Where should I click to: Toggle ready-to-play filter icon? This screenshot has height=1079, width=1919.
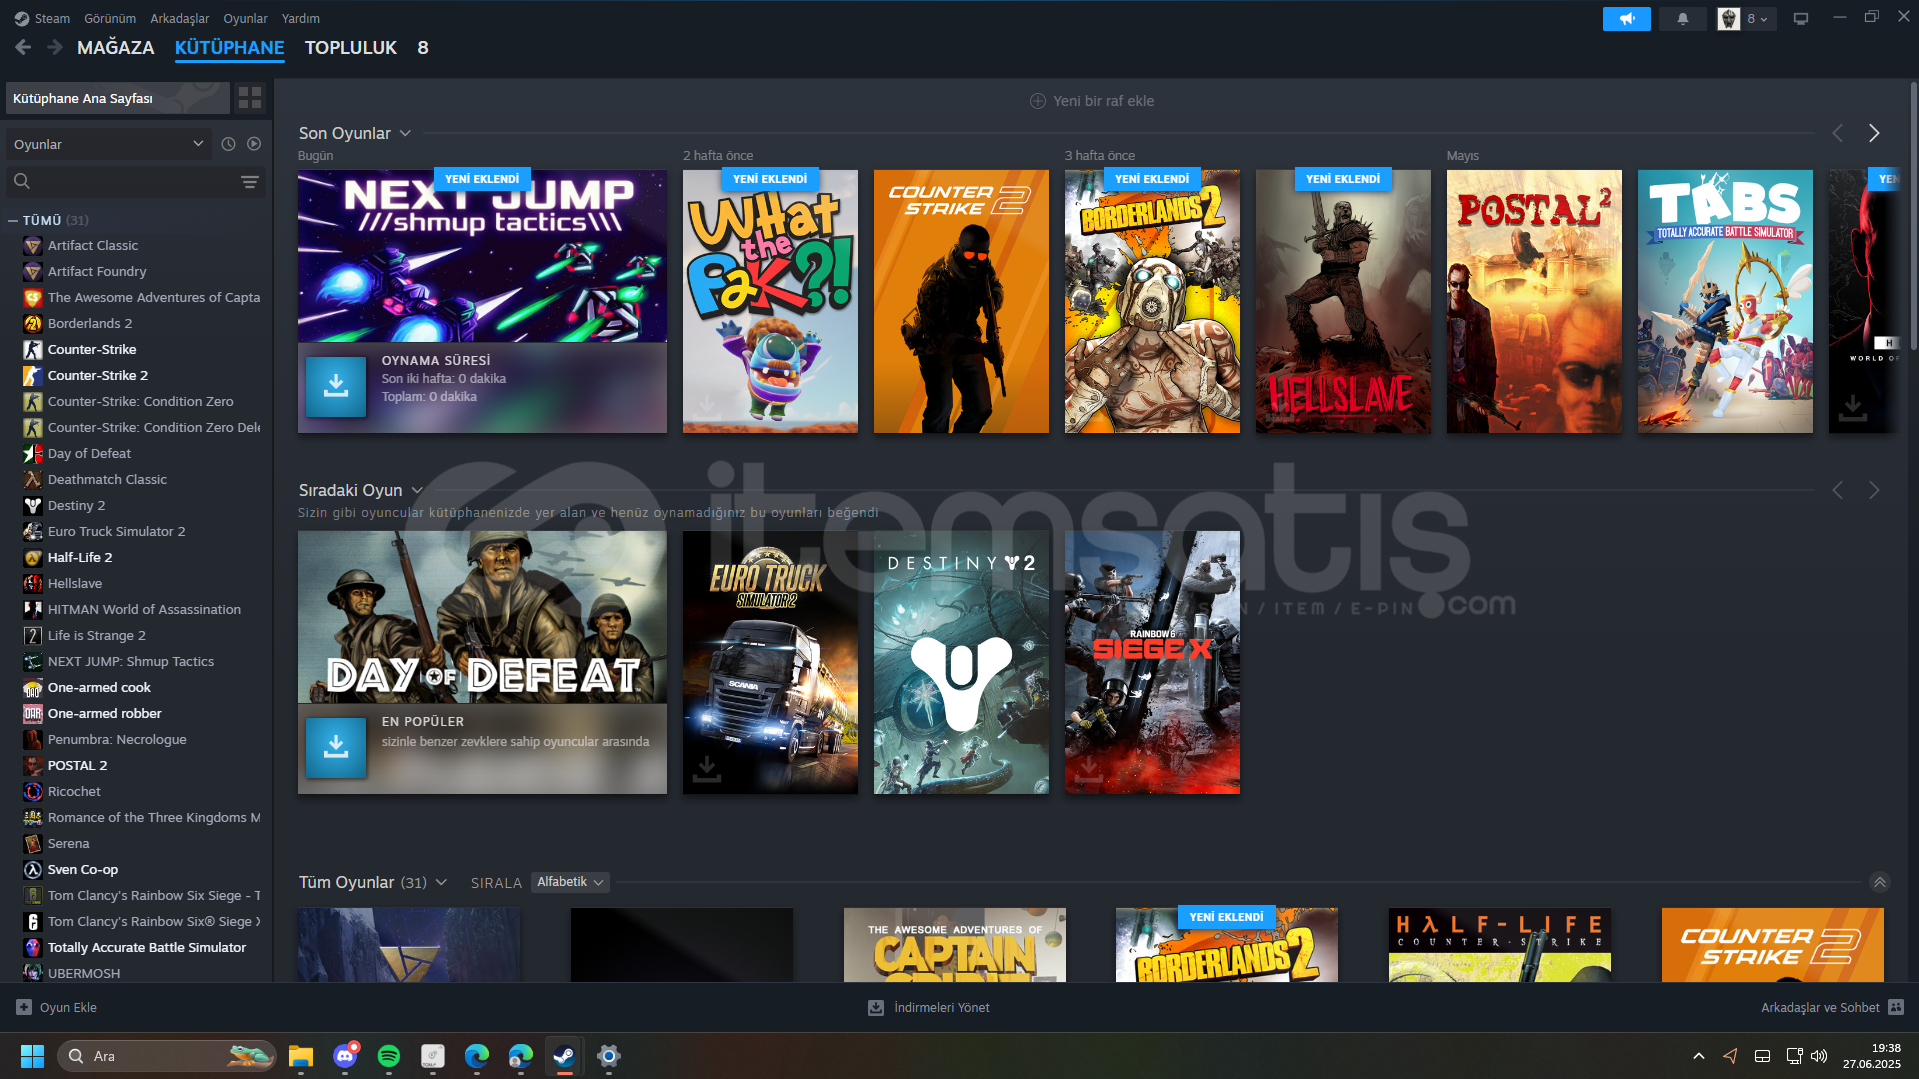click(x=254, y=144)
